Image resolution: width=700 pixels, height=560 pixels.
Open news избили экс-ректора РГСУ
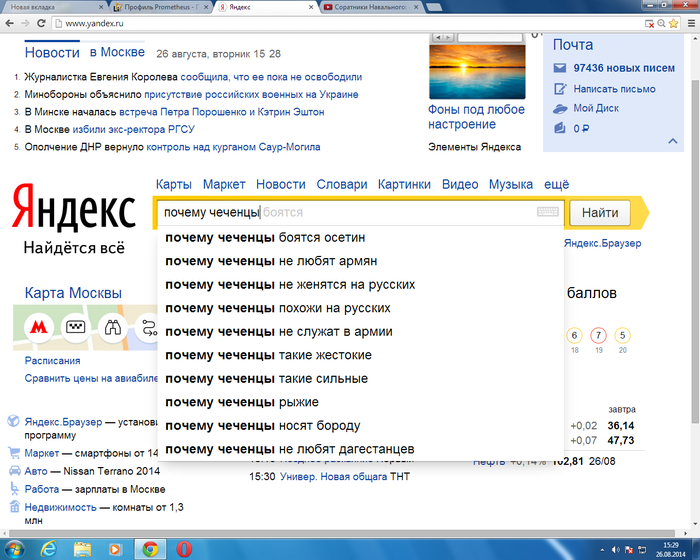[x=134, y=130]
